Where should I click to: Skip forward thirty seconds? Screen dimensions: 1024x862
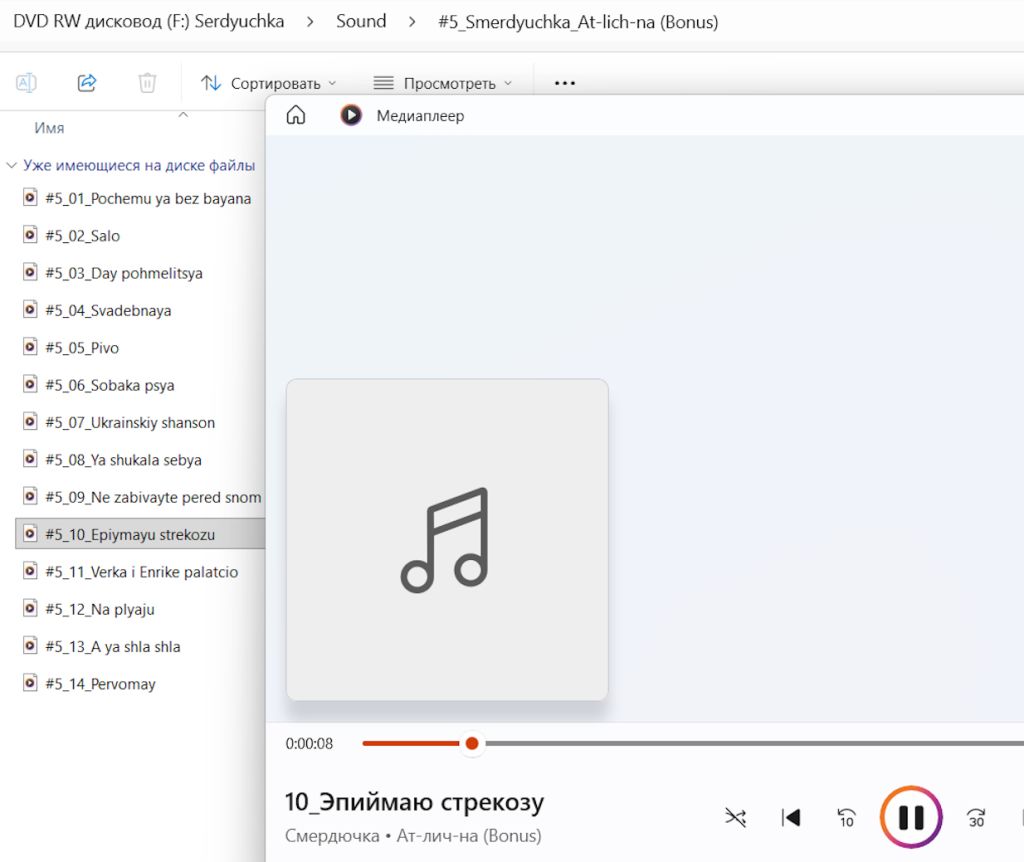[x=976, y=818]
